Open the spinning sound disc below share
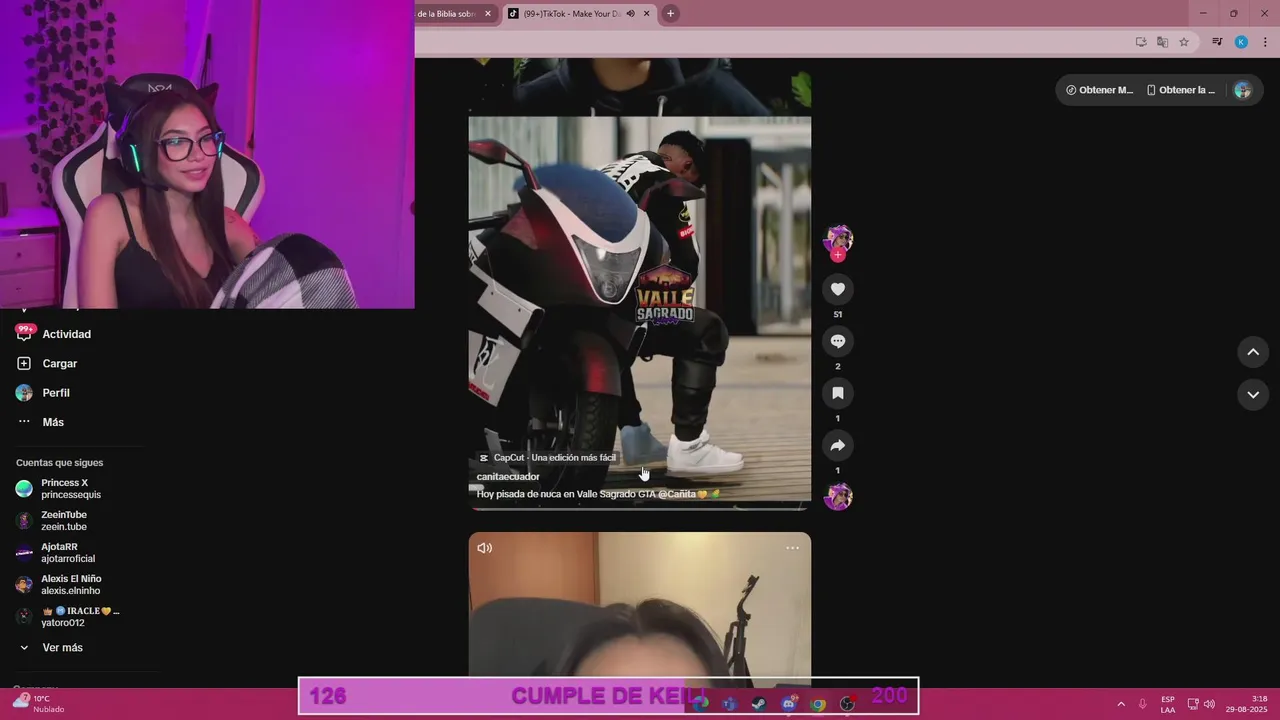 (838, 496)
